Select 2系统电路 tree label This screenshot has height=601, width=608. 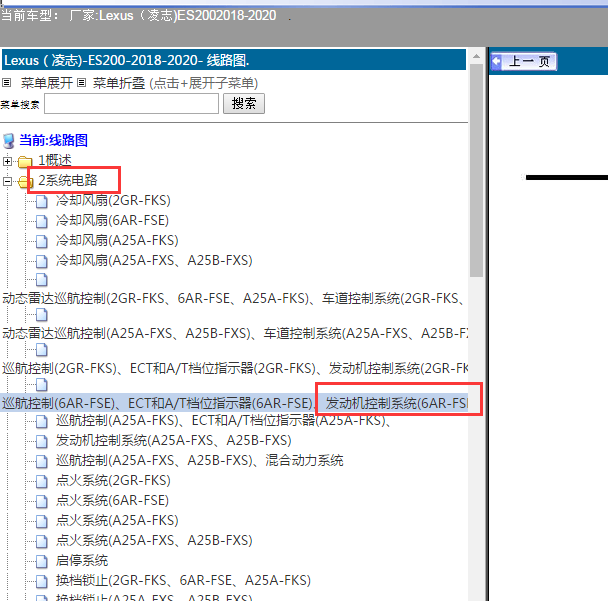(x=68, y=180)
